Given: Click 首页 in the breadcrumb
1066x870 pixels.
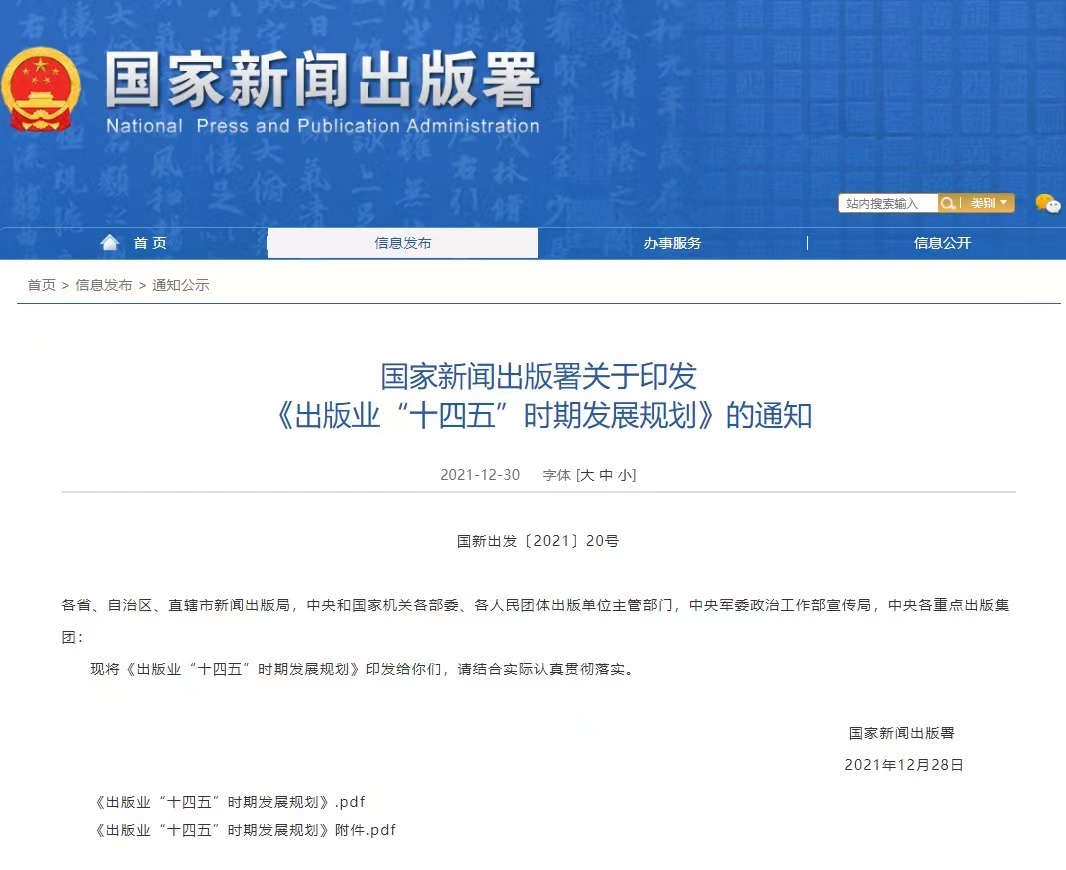Looking at the screenshot, I should pyautogui.click(x=41, y=285).
